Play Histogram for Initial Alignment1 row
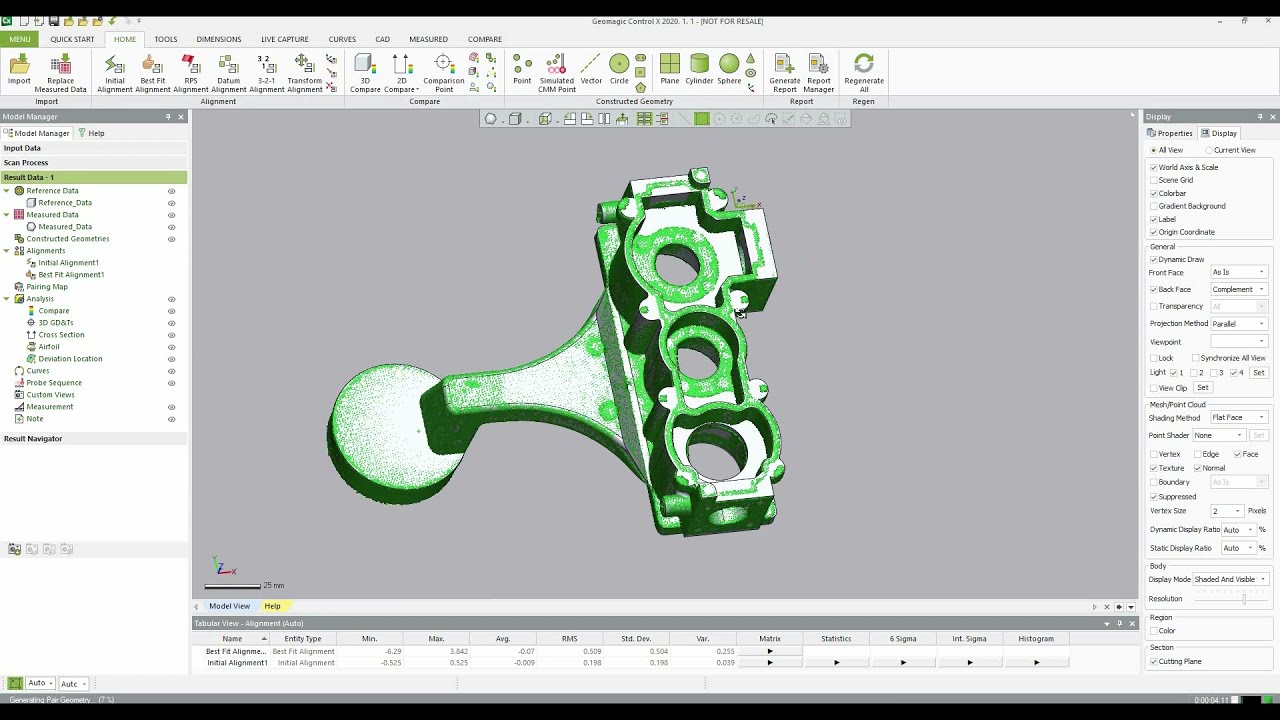 (1036, 662)
